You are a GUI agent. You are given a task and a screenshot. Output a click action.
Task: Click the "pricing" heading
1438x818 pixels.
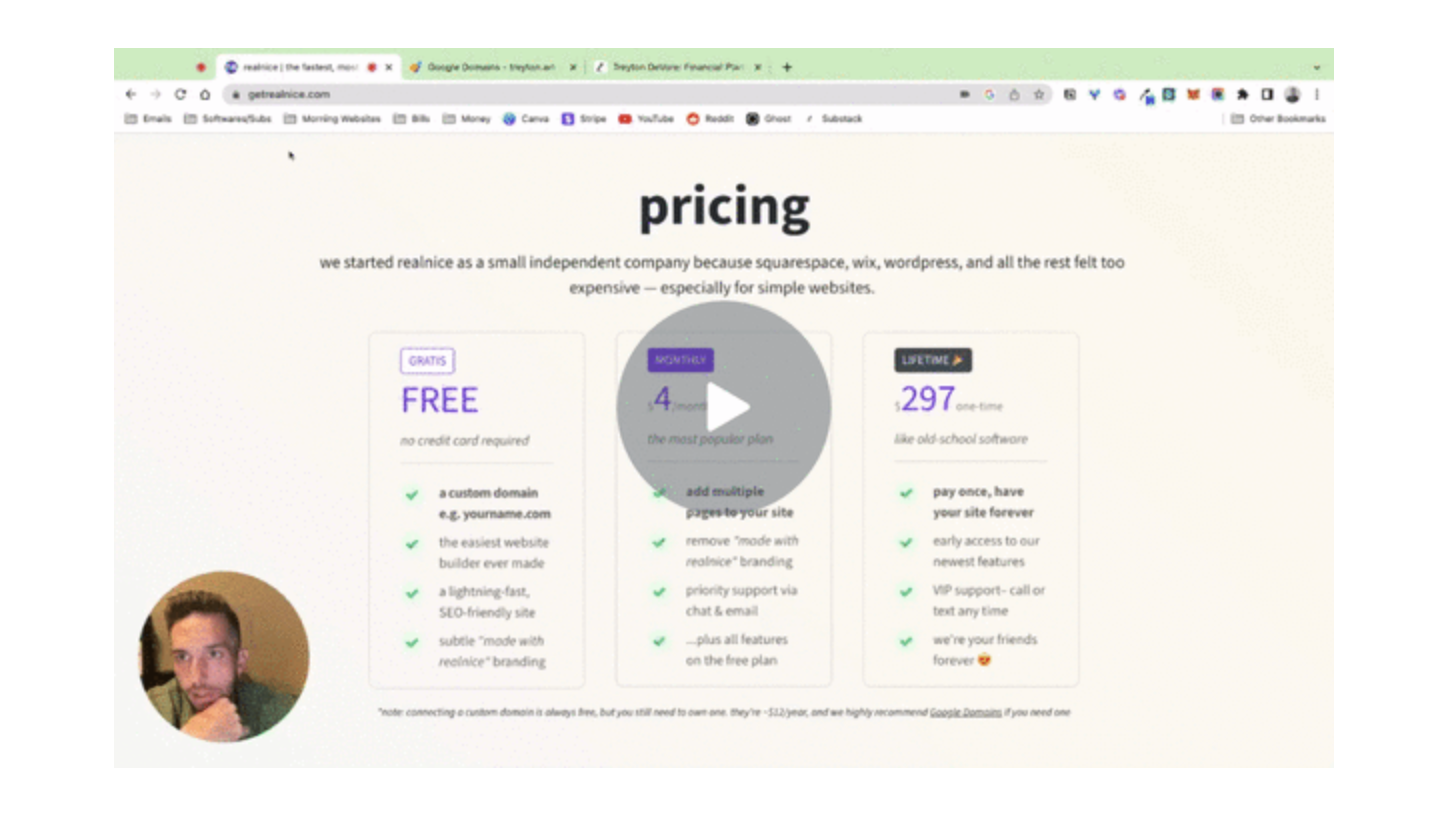pyautogui.click(x=724, y=208)
